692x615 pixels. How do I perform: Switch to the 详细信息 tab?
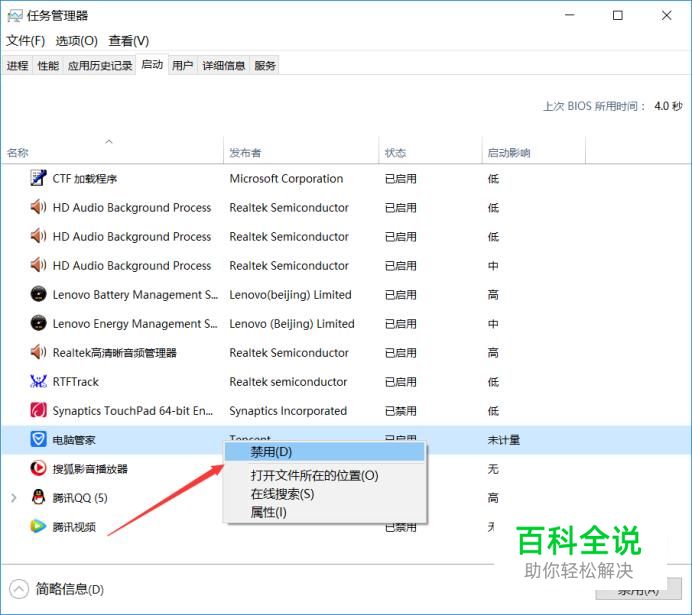point(224,66)
